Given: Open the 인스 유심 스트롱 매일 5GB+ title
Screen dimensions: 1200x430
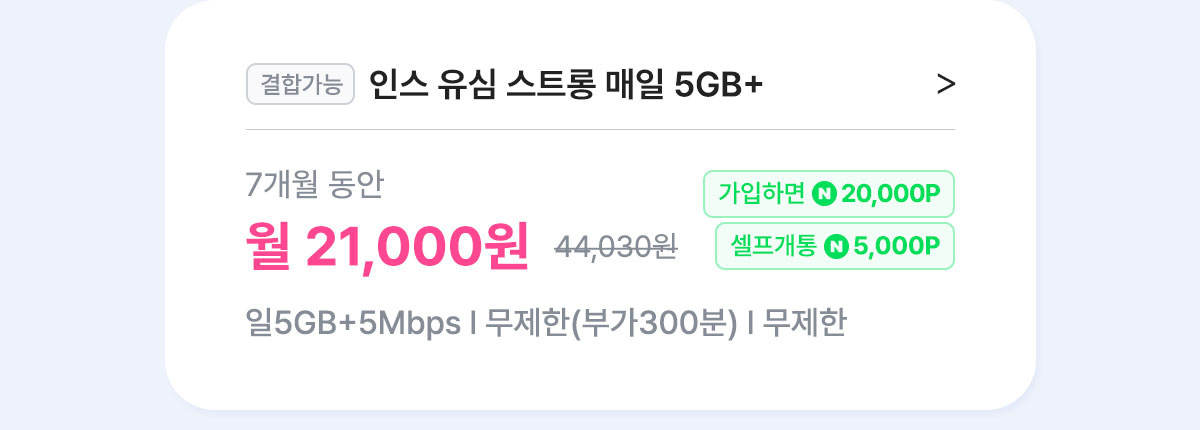Looking at the screenshot, I should (x=566, y=85).
